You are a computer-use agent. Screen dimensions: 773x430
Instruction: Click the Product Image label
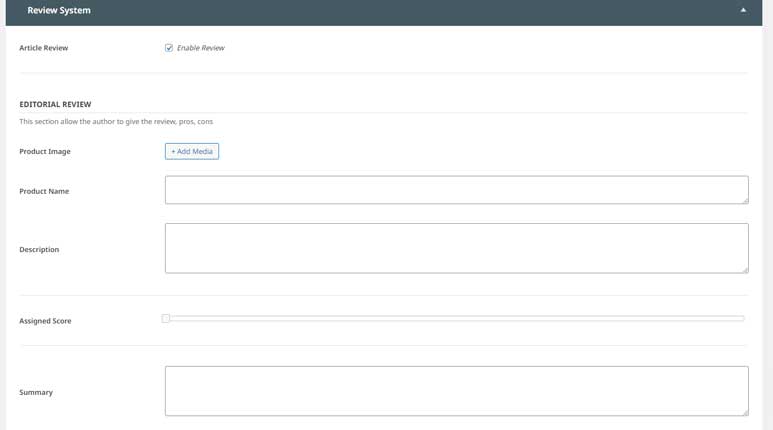point(45,152)
